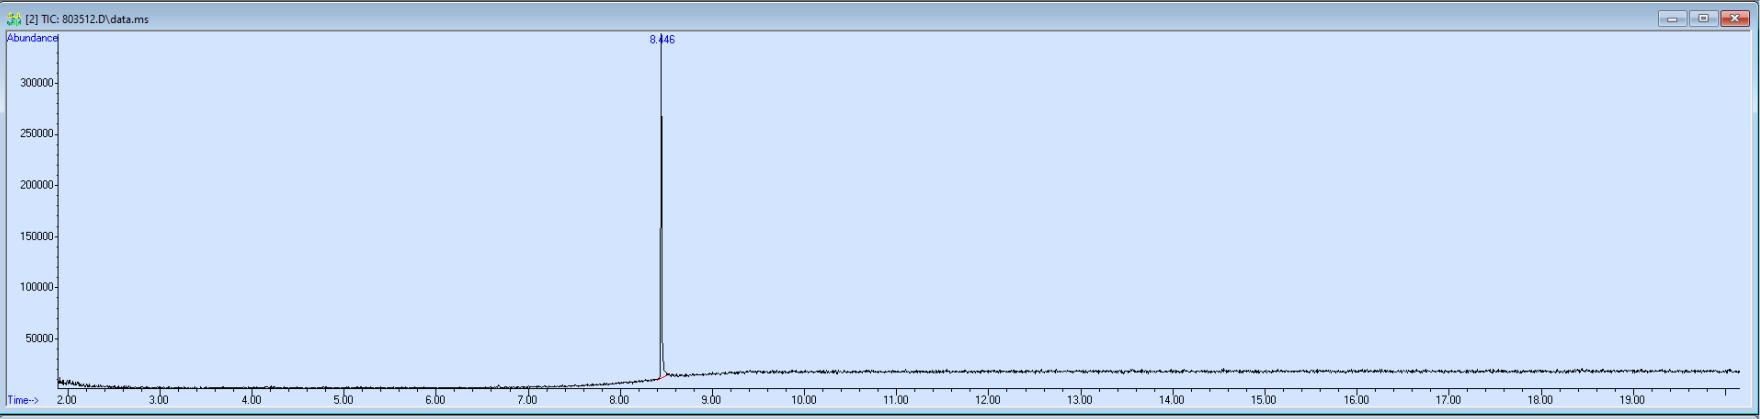
Task: Click the 100000 abundance tick label
Action: [36, 287]
